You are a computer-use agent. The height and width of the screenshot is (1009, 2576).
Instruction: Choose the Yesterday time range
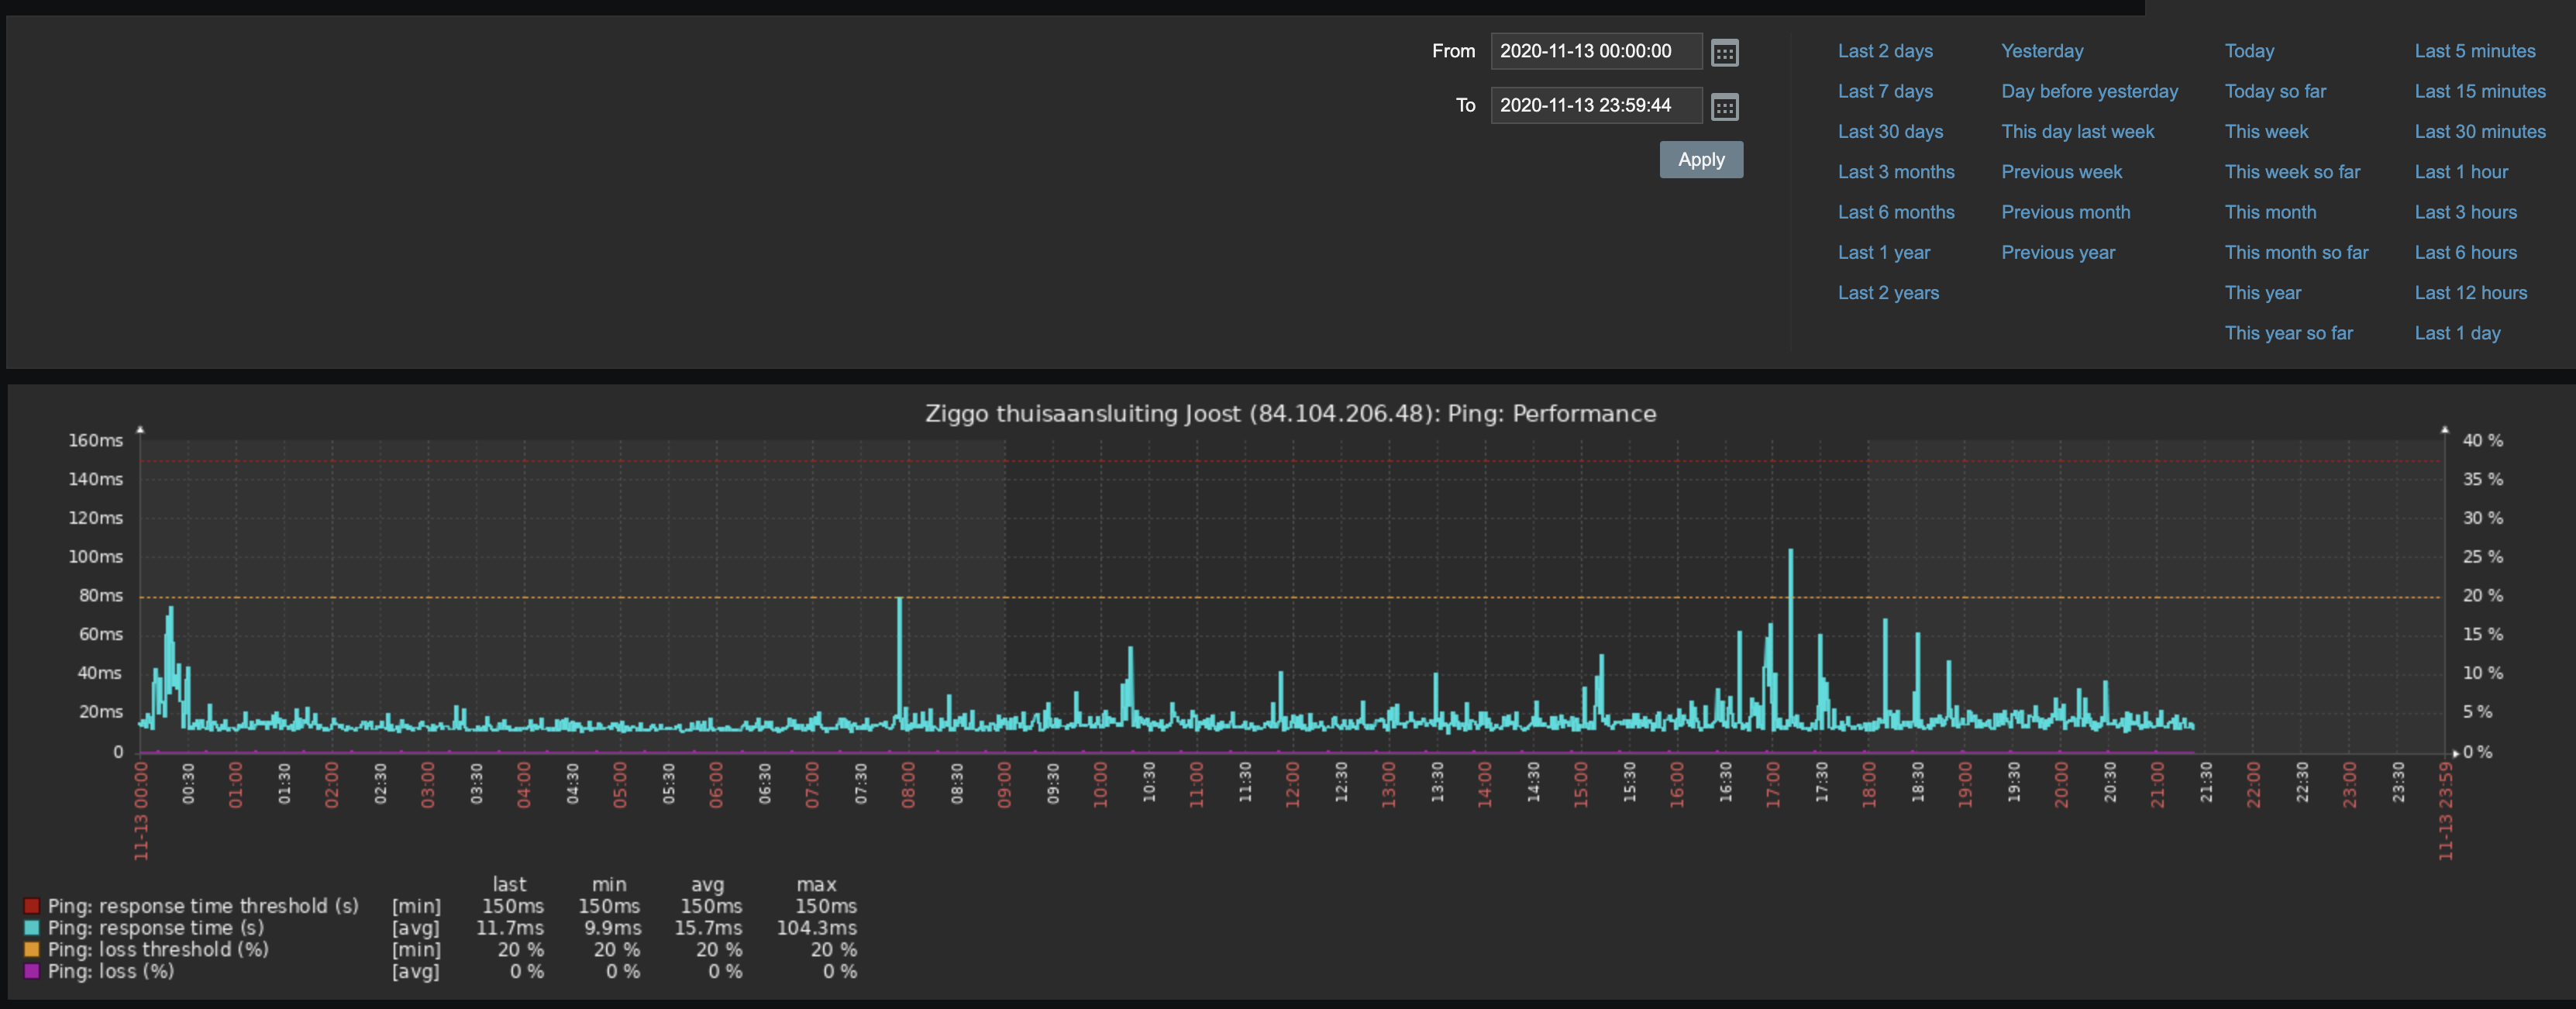tap(2041, 51)
